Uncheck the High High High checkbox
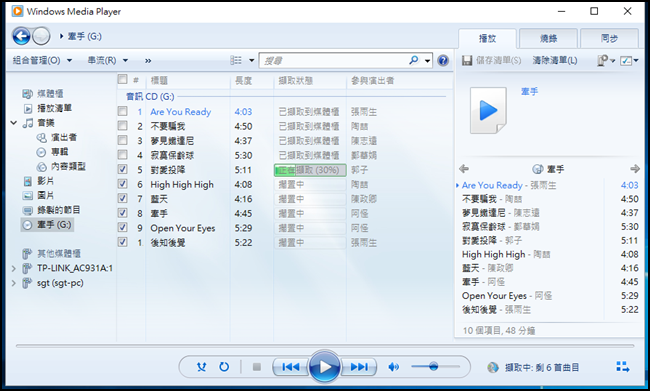650x391 pixels. tap(122, 184)
